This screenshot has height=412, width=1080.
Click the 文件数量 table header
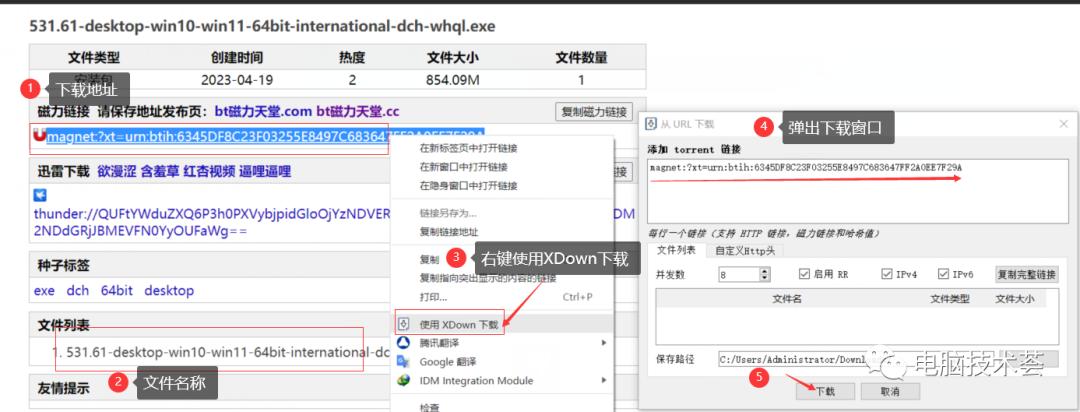[x=581, y=58]
